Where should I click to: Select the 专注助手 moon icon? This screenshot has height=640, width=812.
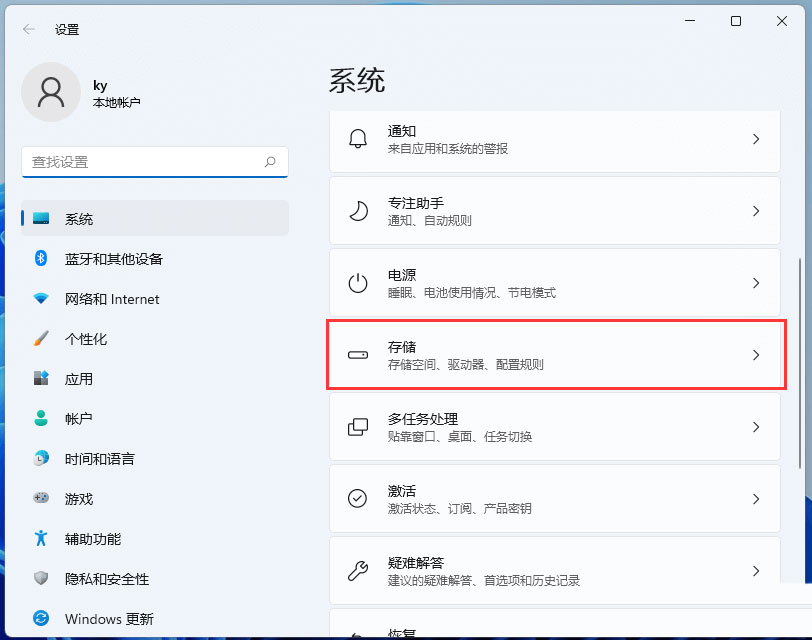[358, 212]
